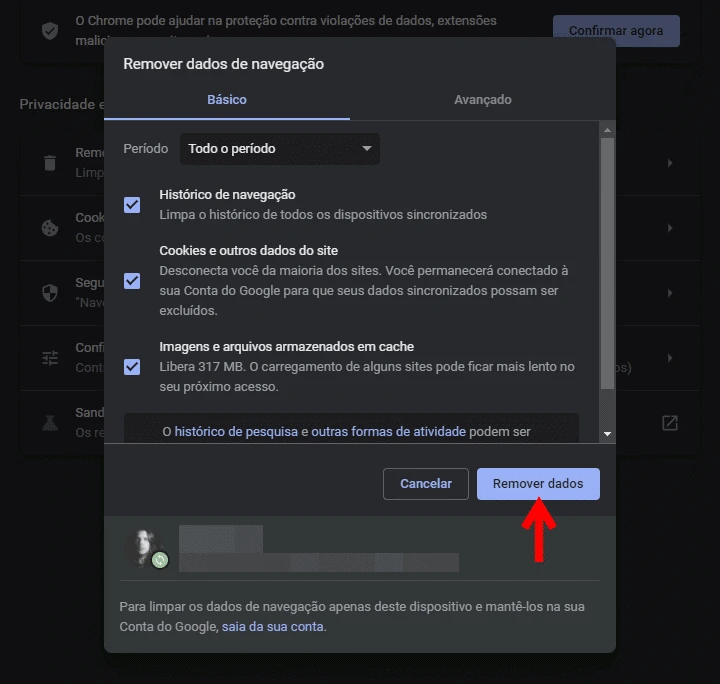
Task: Click the Cancelar button
Action: [x=426, y=484]
